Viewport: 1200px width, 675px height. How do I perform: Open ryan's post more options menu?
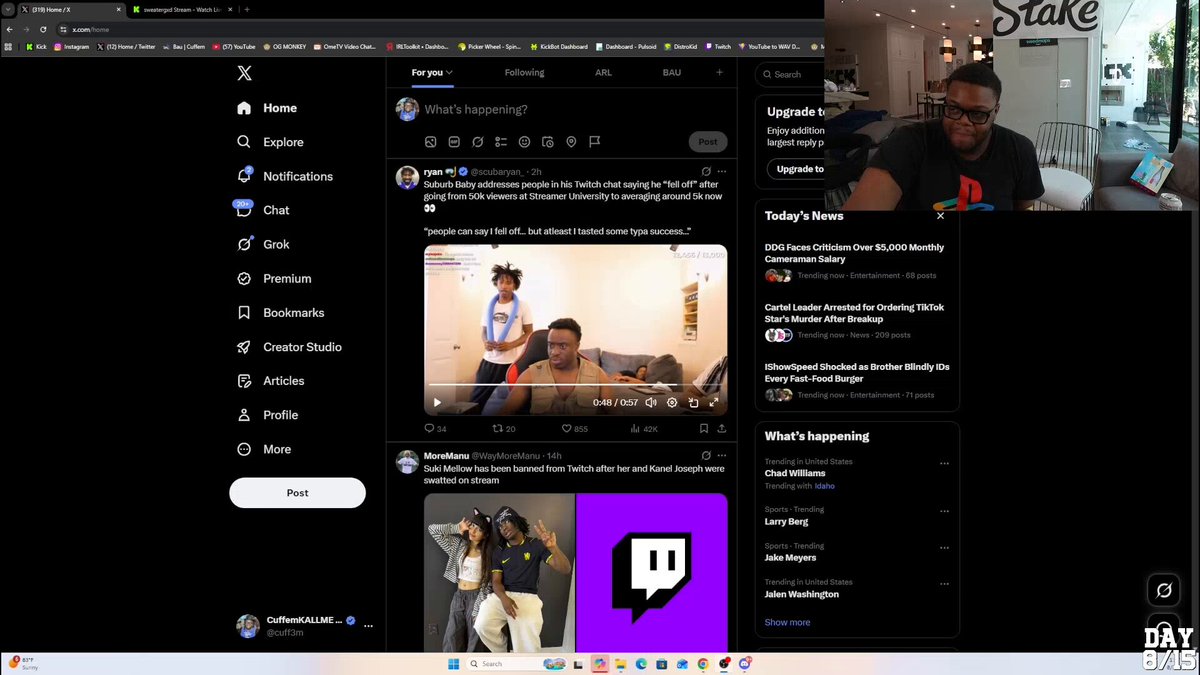[722, 171]
